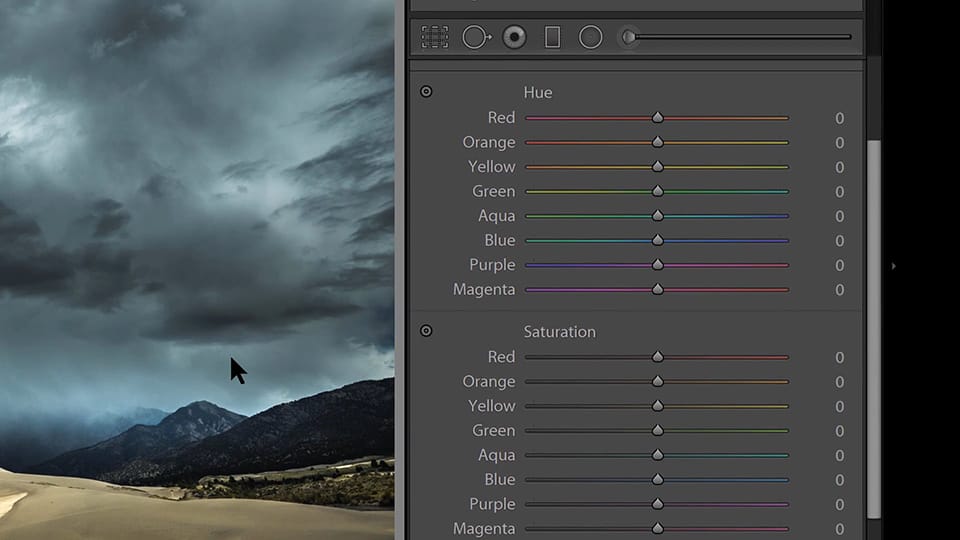Click the Saturation Magenta label
The image size is (960, 540).
484,528
